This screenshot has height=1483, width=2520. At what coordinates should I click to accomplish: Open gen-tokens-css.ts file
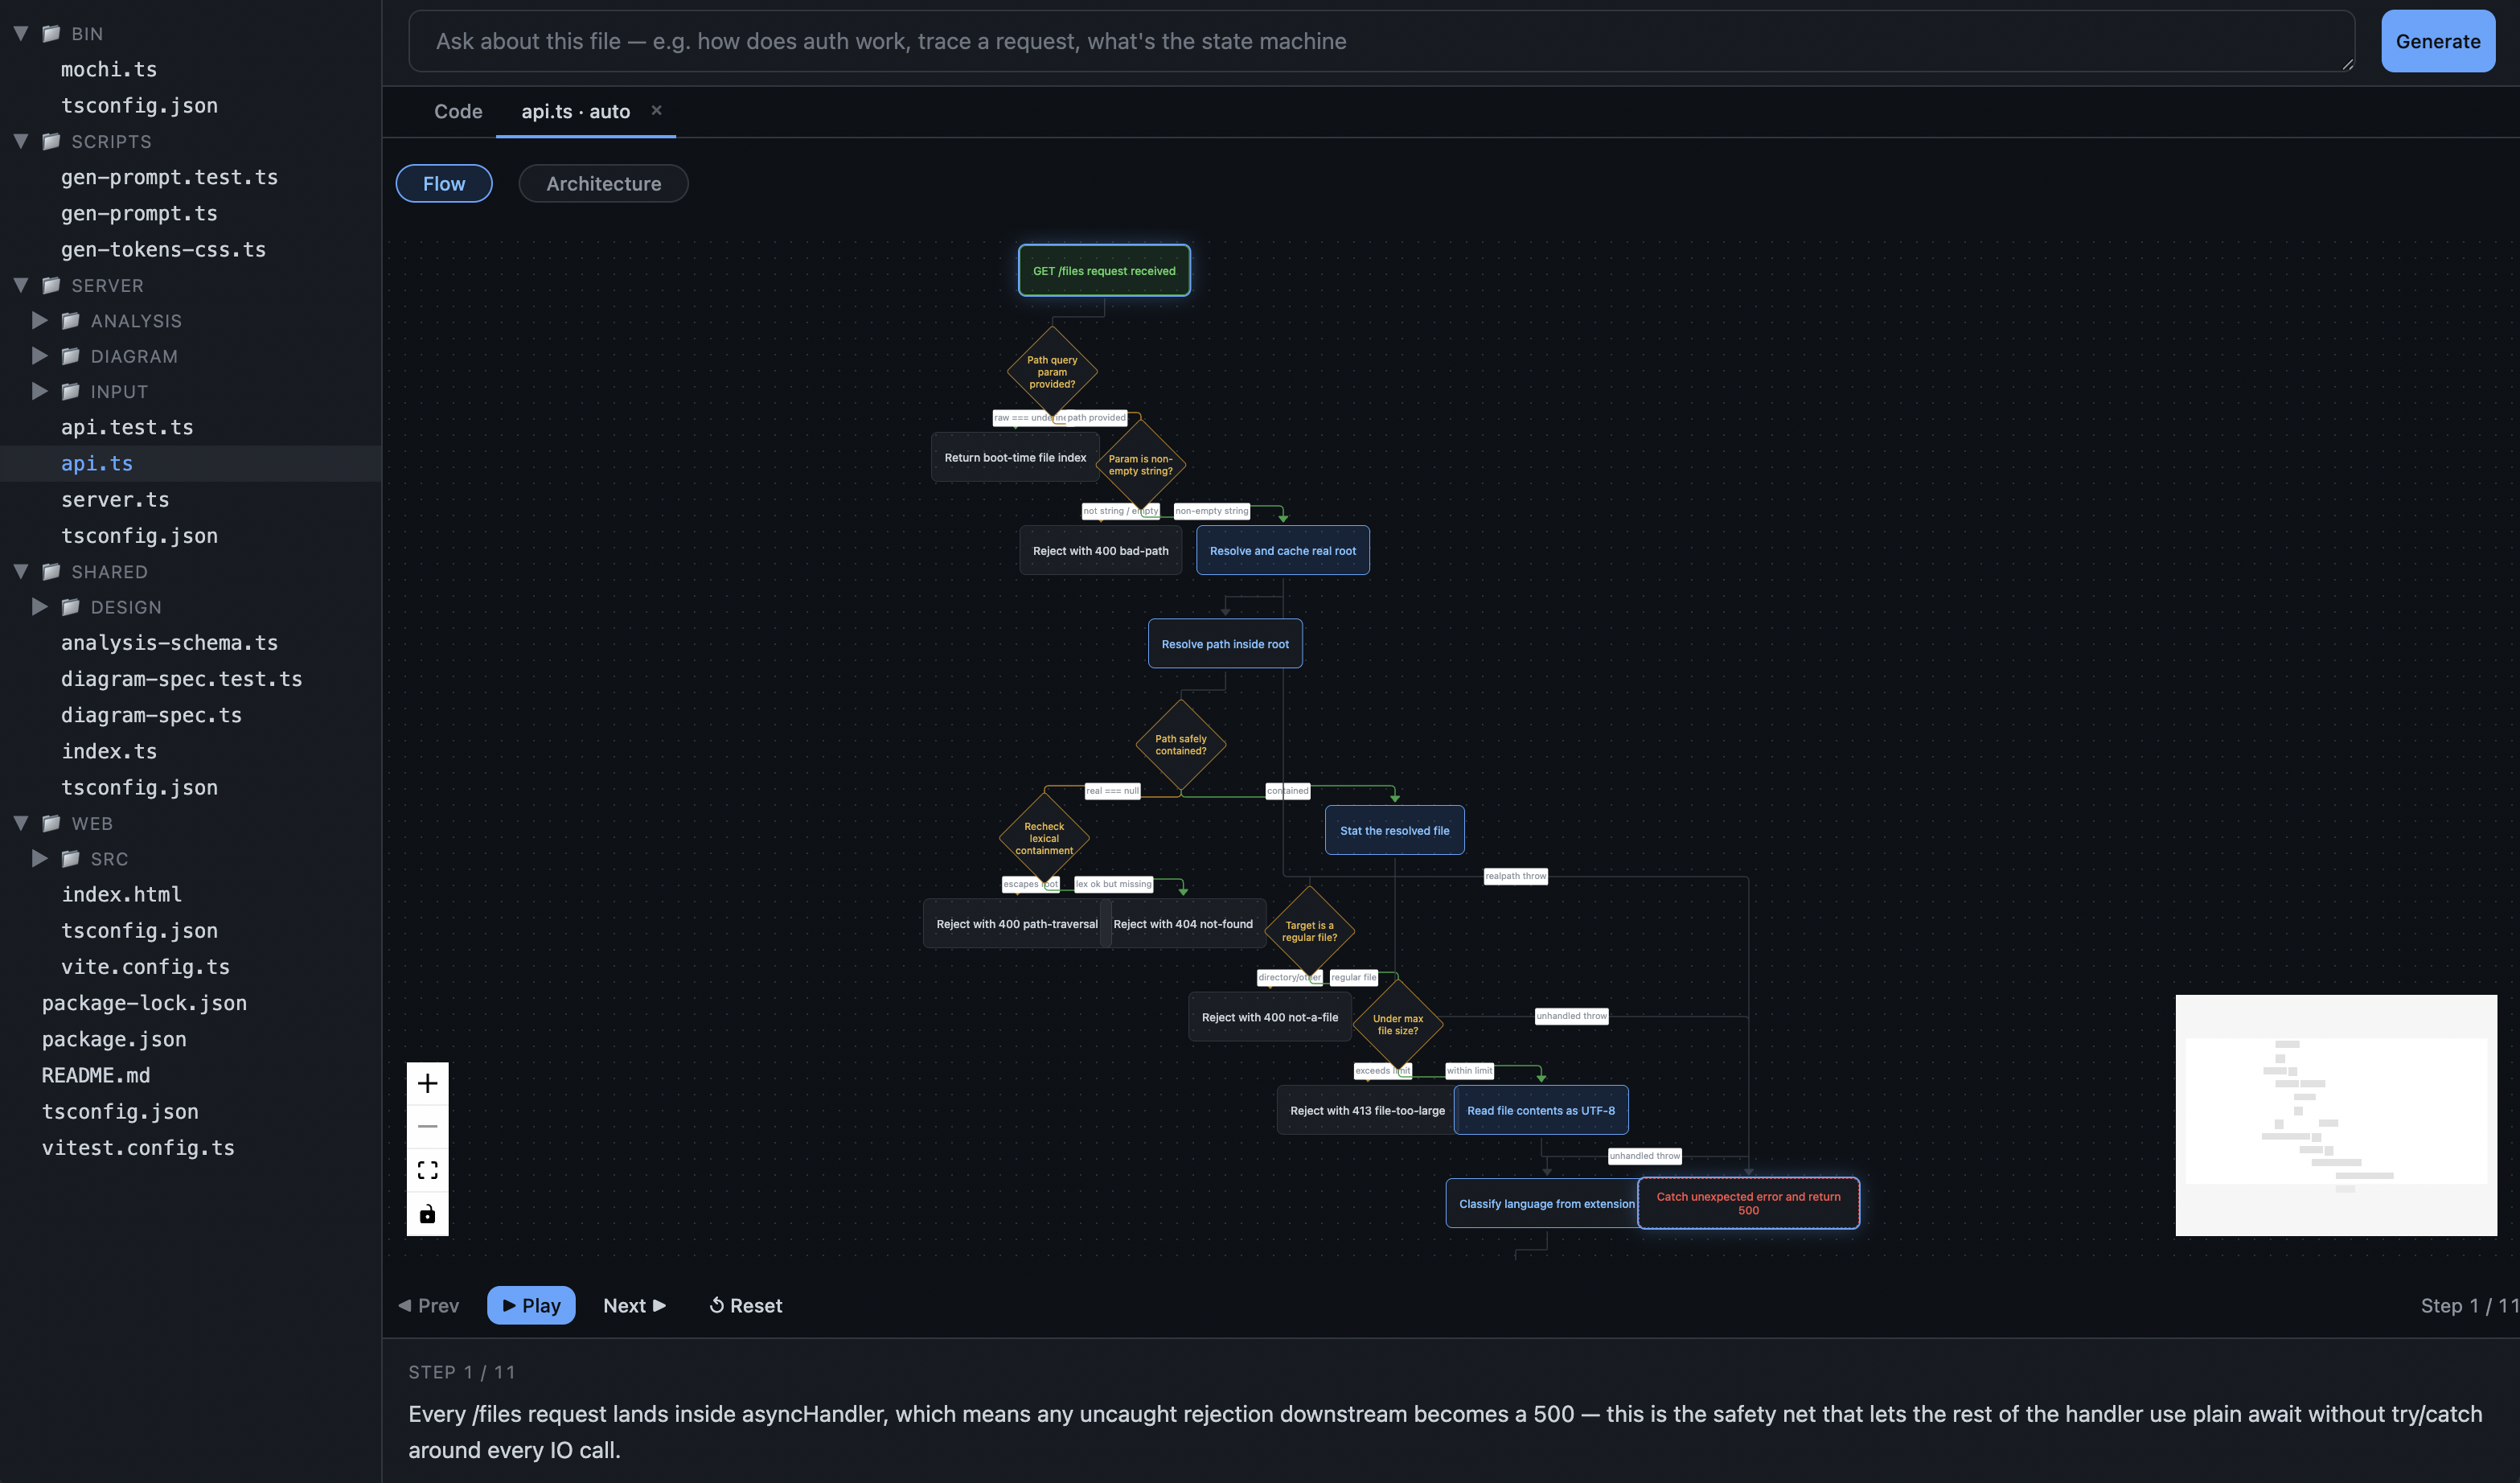tap(163, 250)
